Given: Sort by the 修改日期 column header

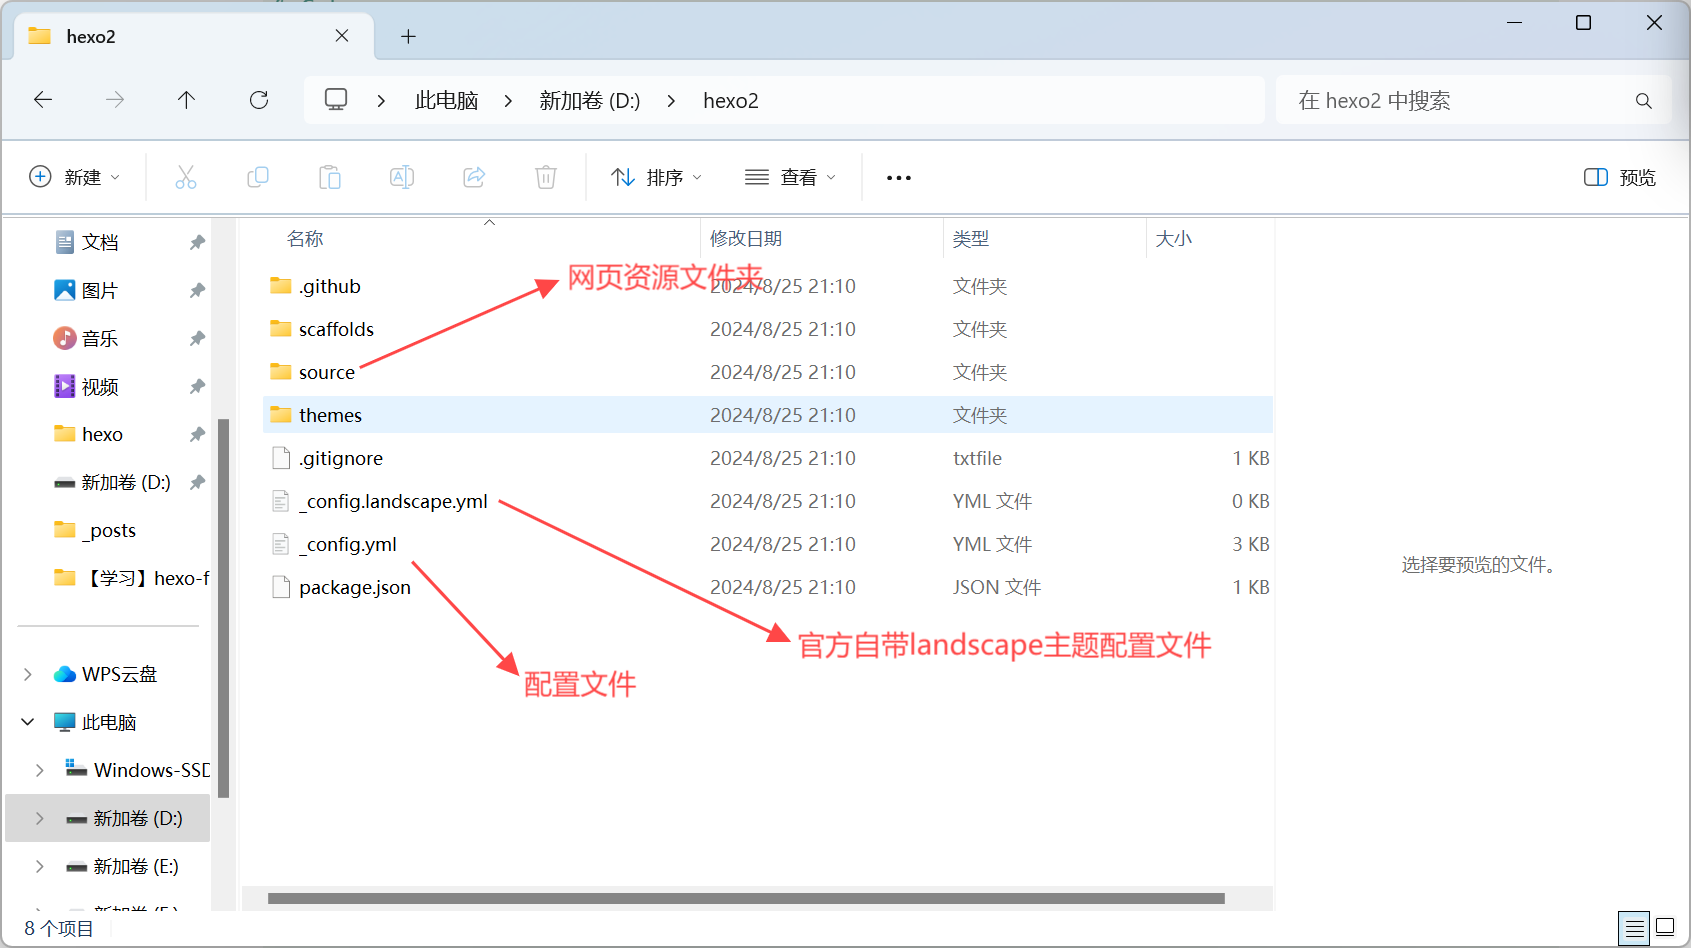Looking at the screenshot, I should (746, 238).
